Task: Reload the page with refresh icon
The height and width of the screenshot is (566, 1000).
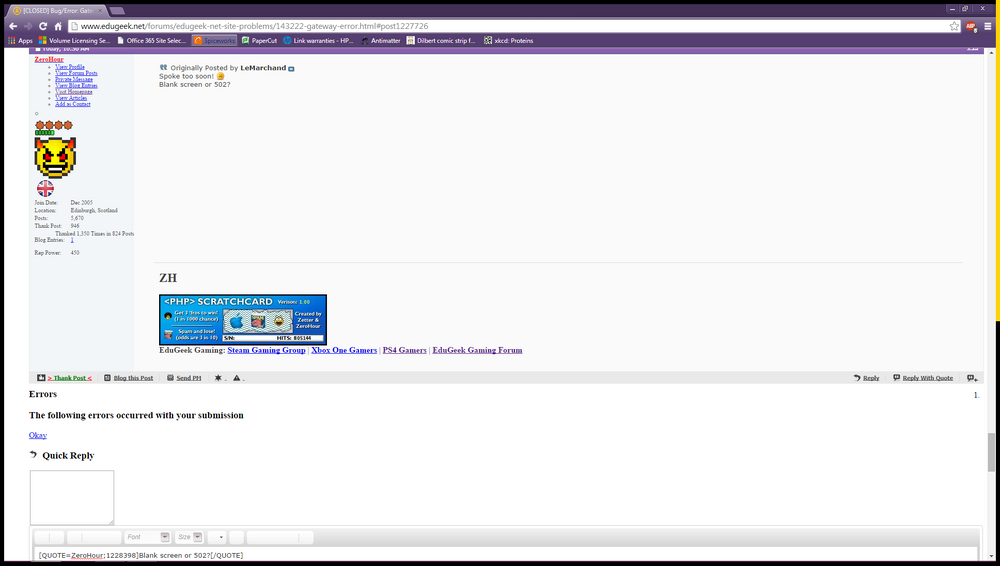Action: click(x=43, y=26)
